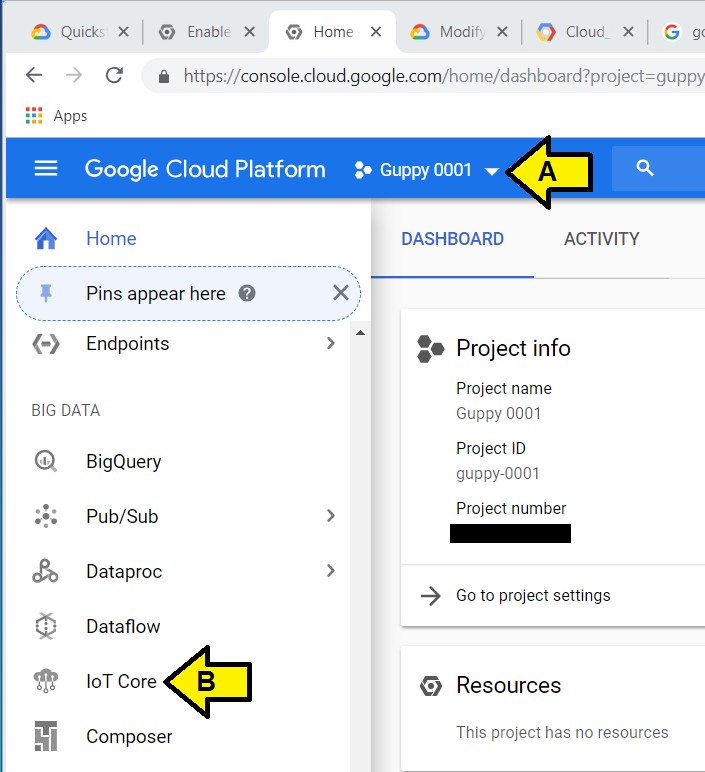
Task: Click the pin icon in Pins appear here
Action: [x=46, y=293]
